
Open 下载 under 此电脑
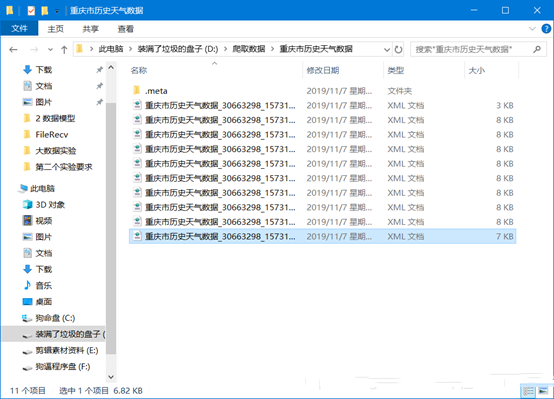(44, 269)
